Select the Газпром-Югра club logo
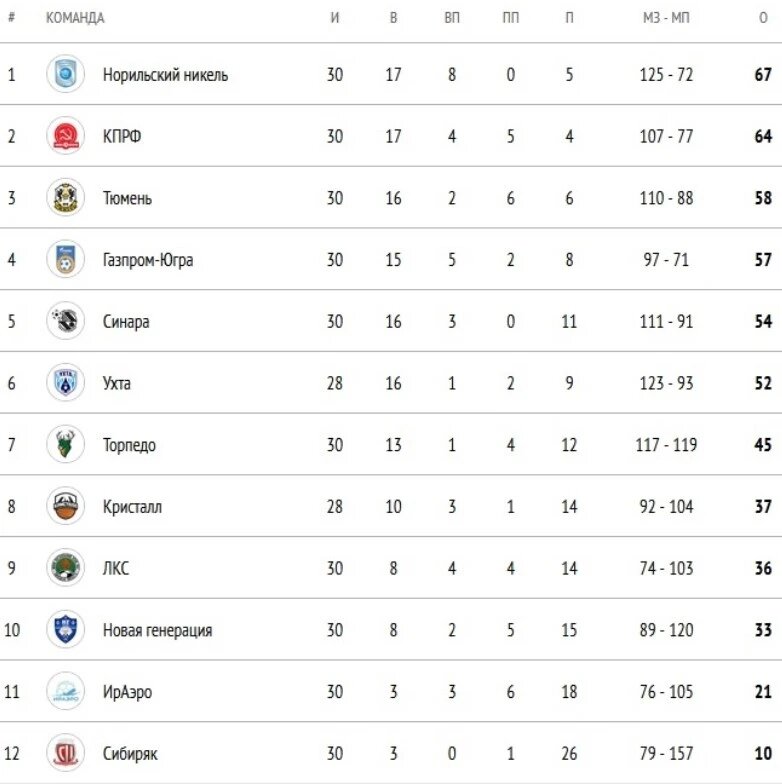 (66, 259)
